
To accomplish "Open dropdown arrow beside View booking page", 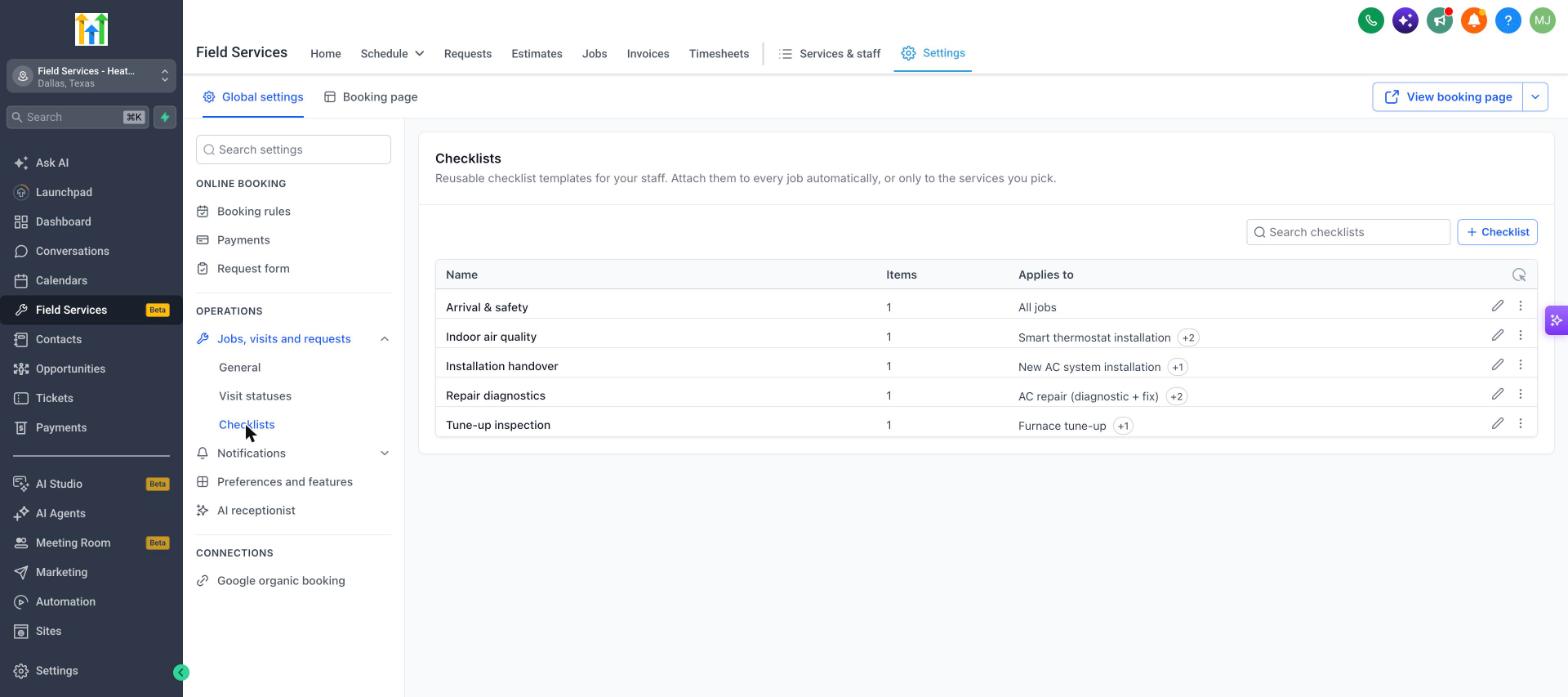I will point(1535,97).
